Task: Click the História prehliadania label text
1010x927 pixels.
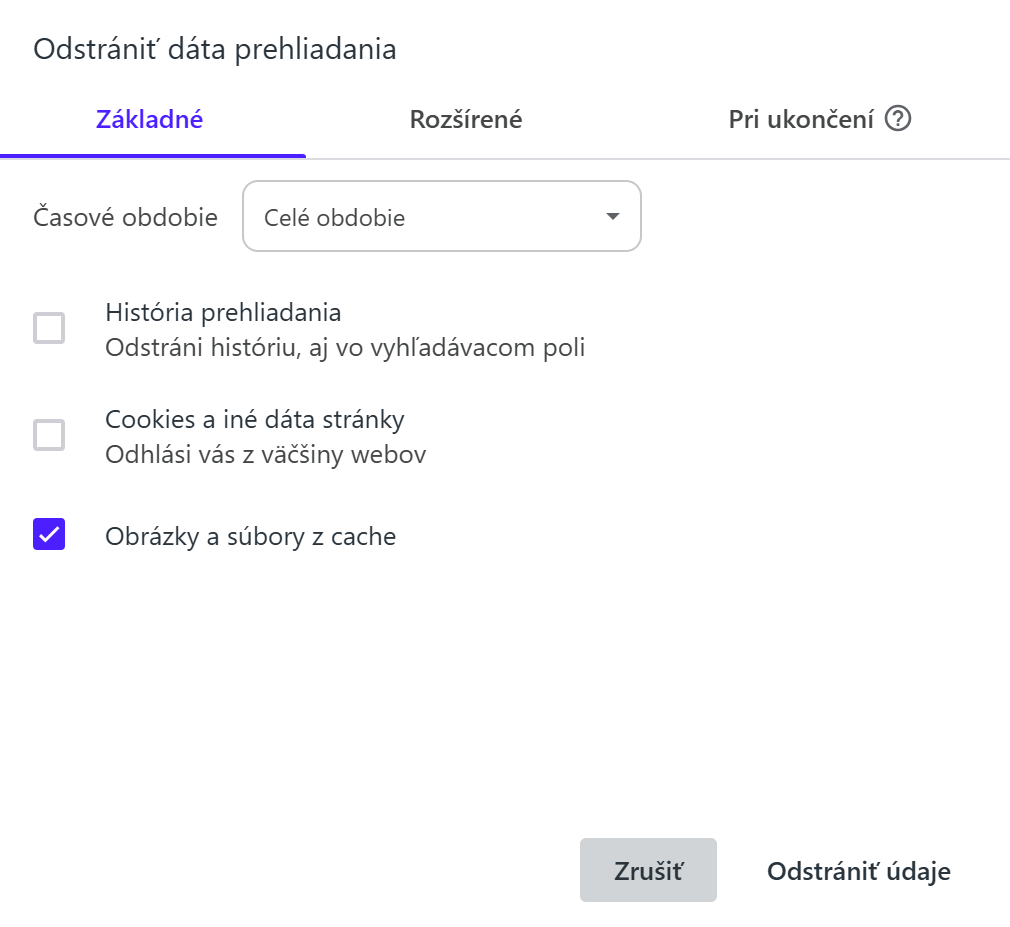Action: pyautogui.click(x=223, y=312)
